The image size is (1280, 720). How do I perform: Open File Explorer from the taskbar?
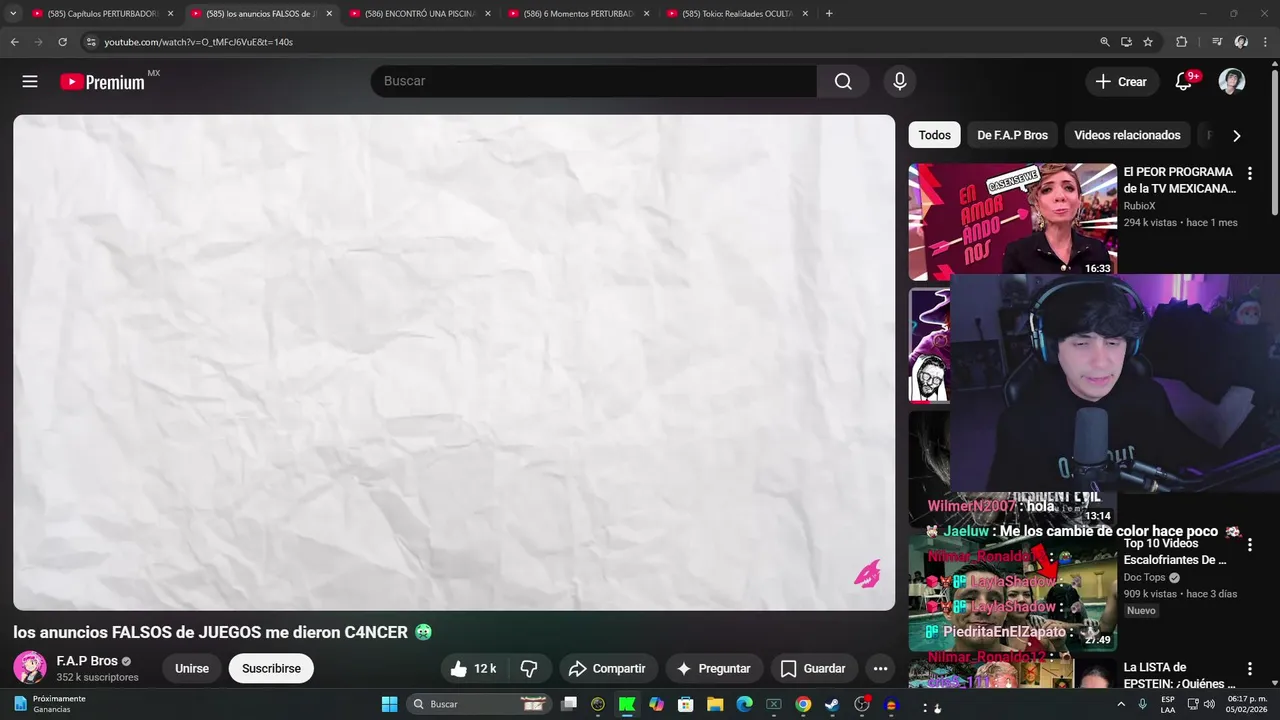pyautogui.click(x=715, y=704)
